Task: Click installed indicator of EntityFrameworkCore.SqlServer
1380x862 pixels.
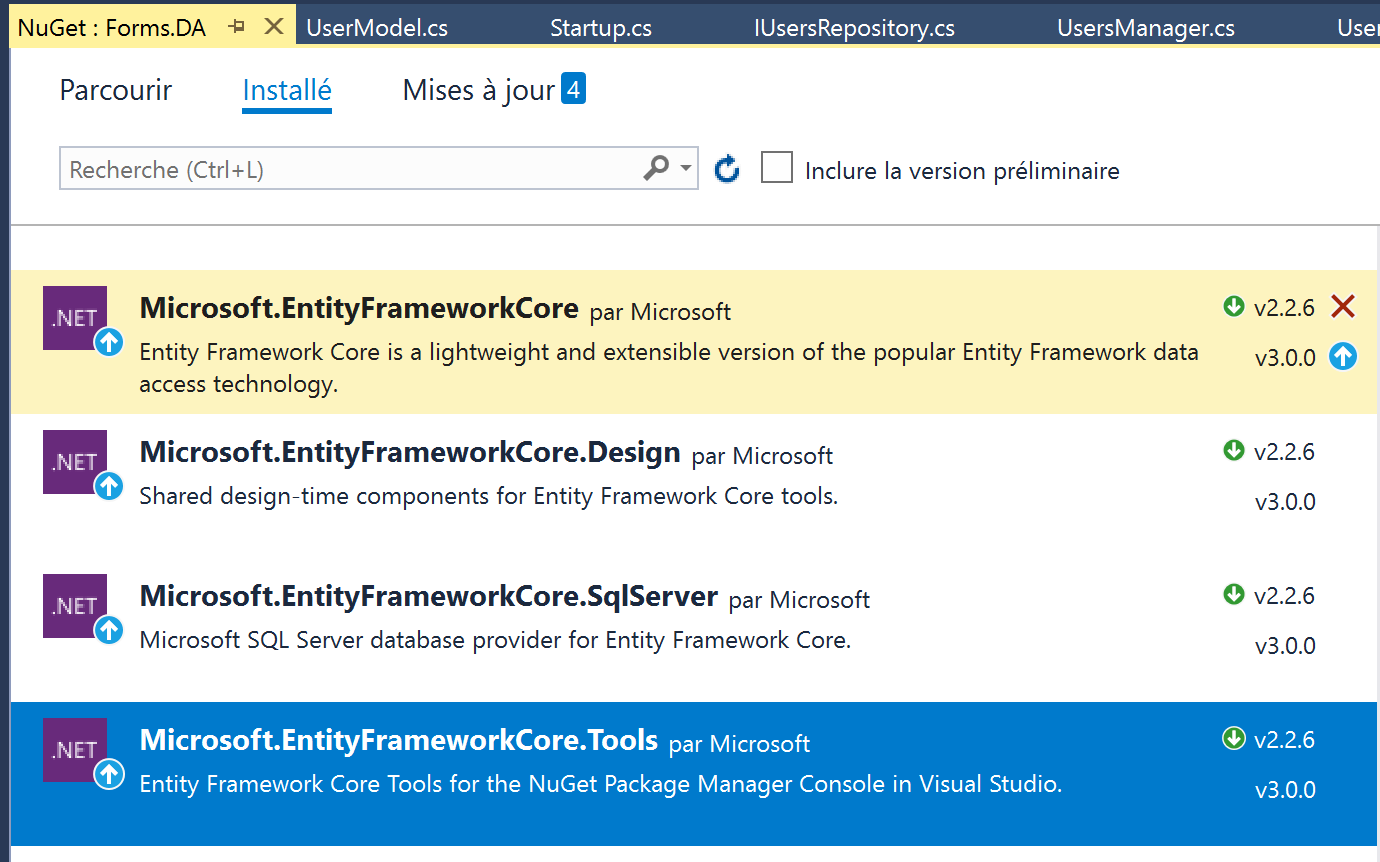Action: pos(1234,594)
